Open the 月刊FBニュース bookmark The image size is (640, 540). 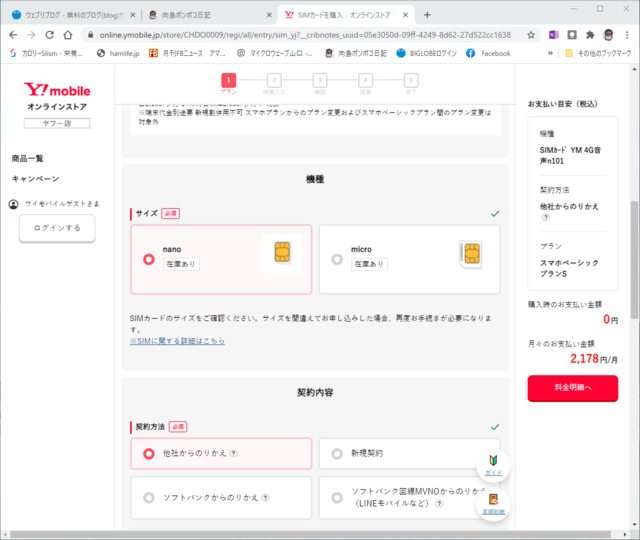coord(187,53)
